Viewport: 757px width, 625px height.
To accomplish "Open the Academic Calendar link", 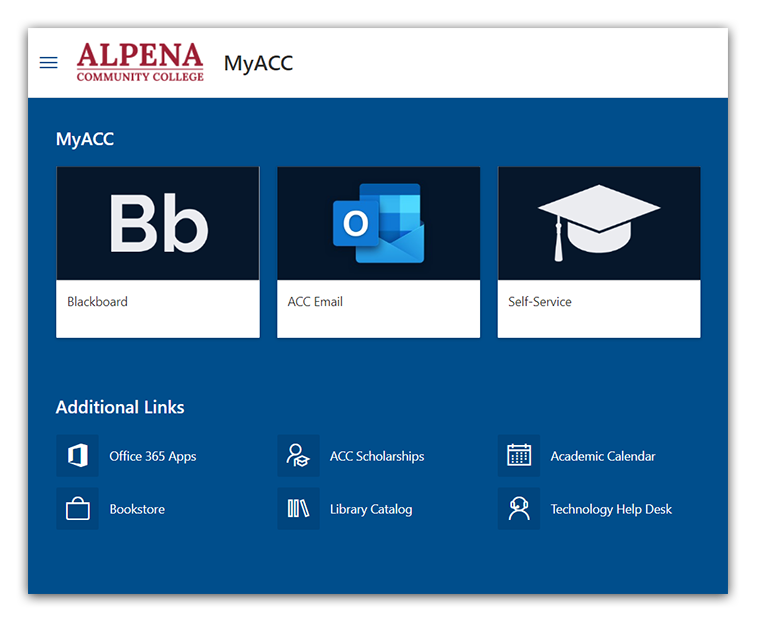I will pyautogui.click(x=603, y=456).
